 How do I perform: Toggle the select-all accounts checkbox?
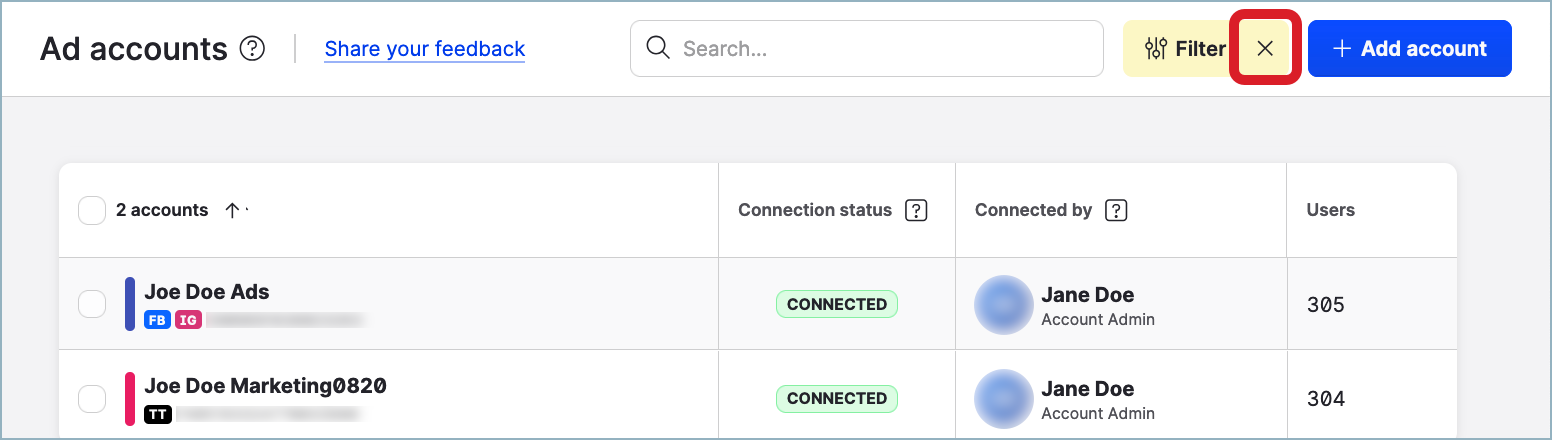tap(92, 210)
